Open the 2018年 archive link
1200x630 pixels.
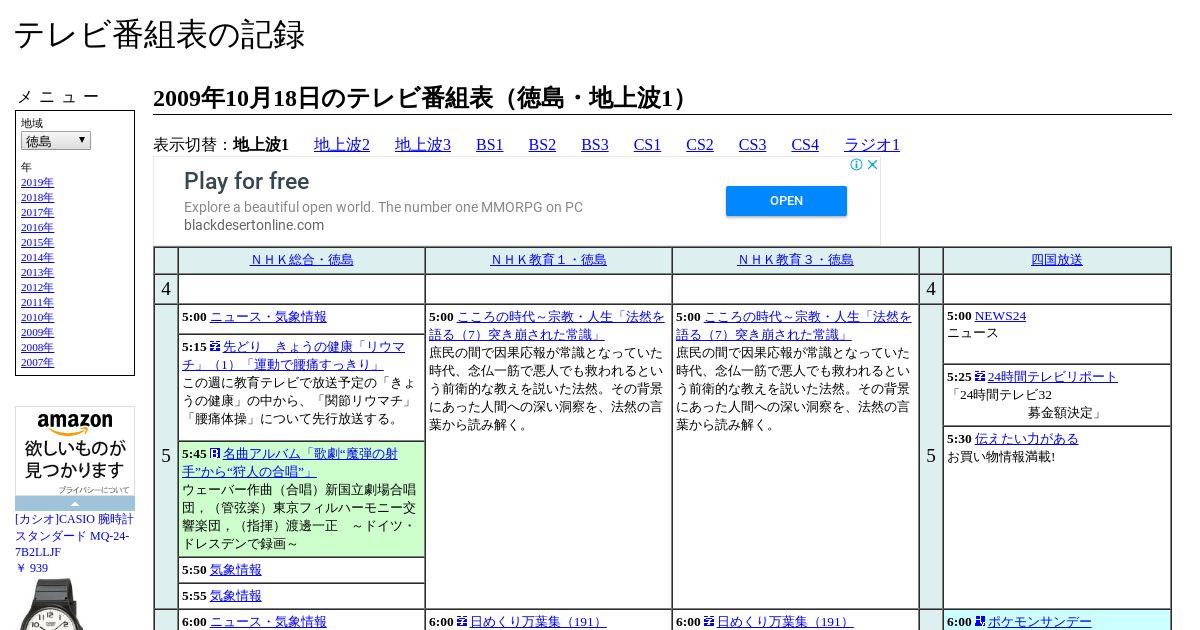(x=37, y=198)
